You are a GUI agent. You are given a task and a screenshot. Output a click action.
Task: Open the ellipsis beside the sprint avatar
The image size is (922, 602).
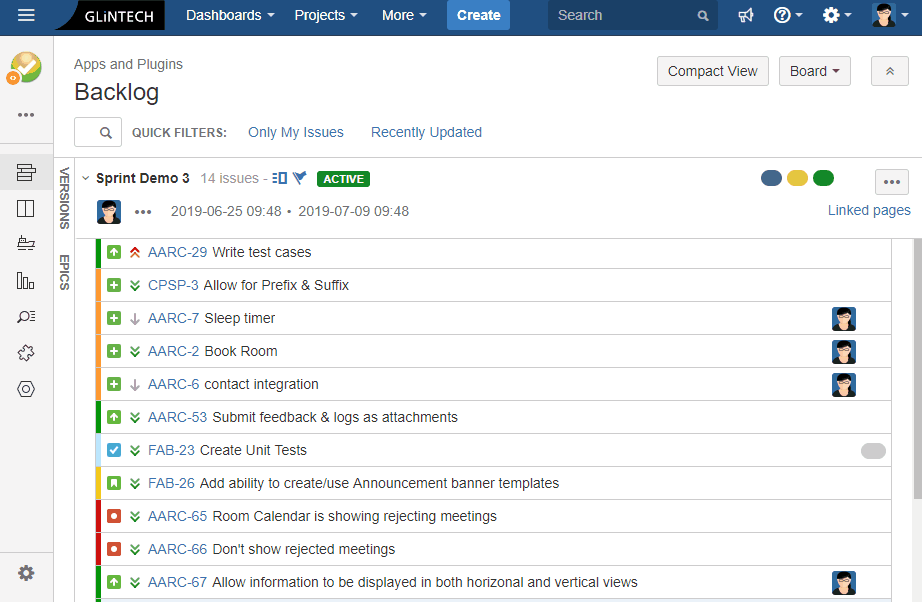143,212
